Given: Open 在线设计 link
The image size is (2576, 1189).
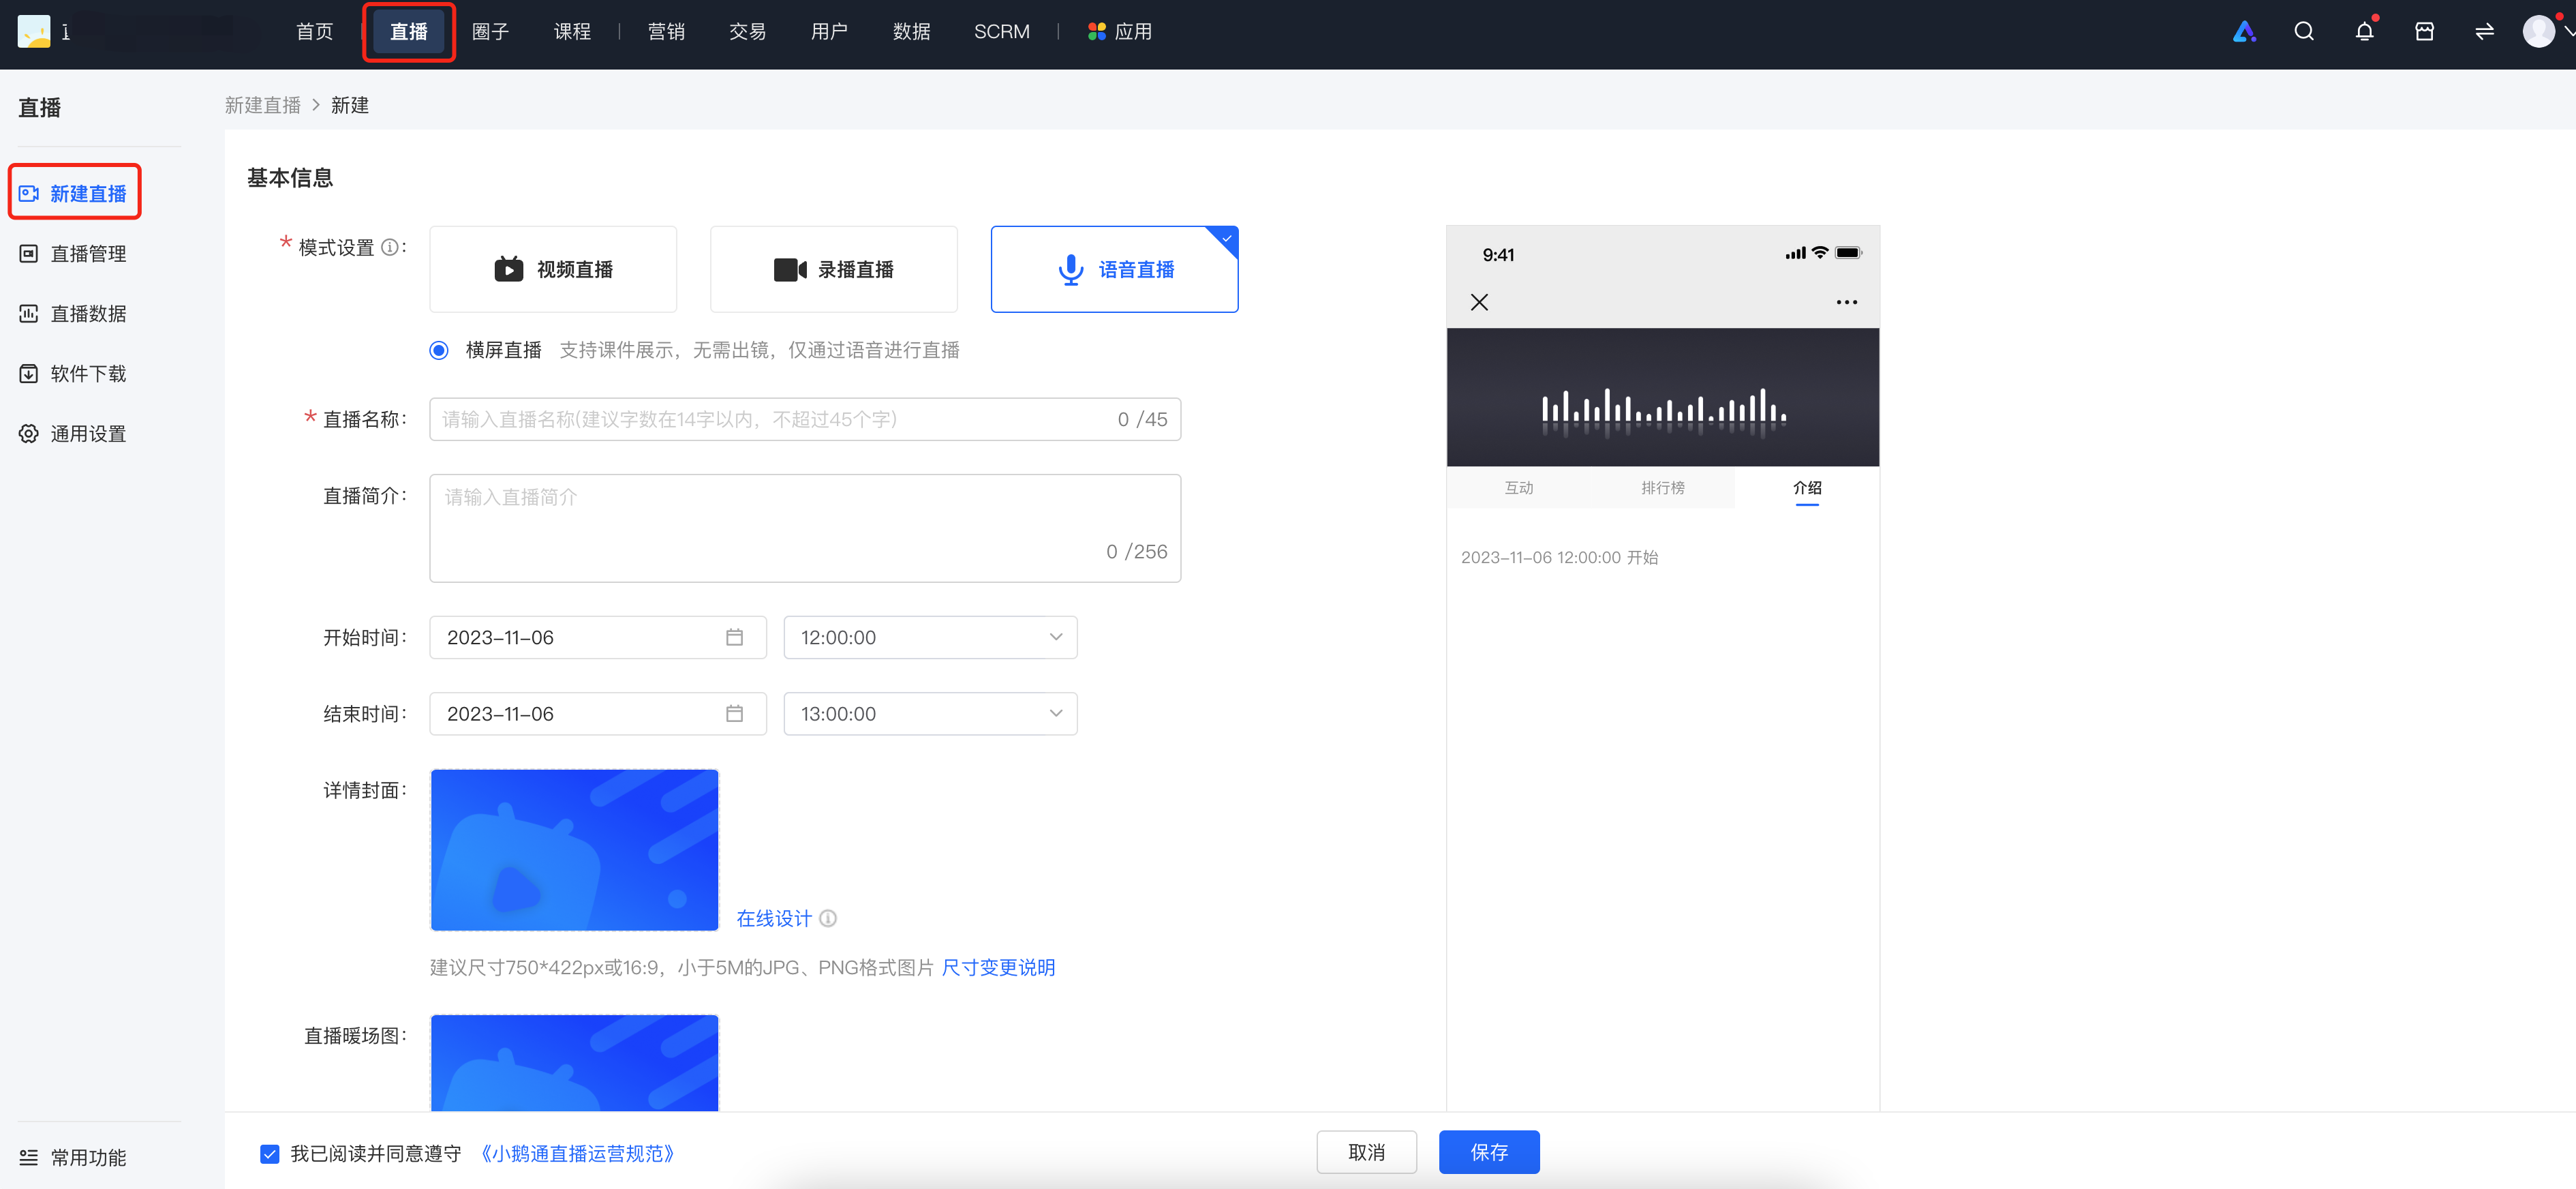Looking at the screenshot, I should pyautogui.click(x=774, y=918).
